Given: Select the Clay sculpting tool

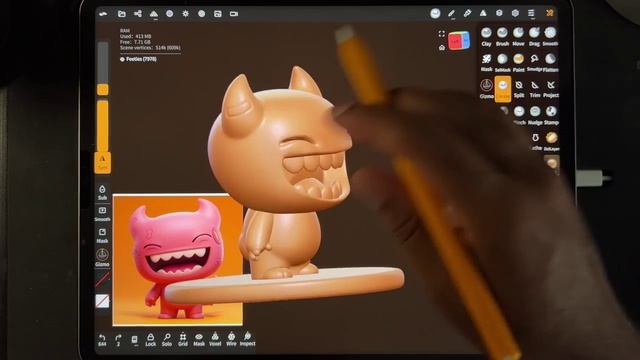Looking at the screenshot, I should point(486,36).
